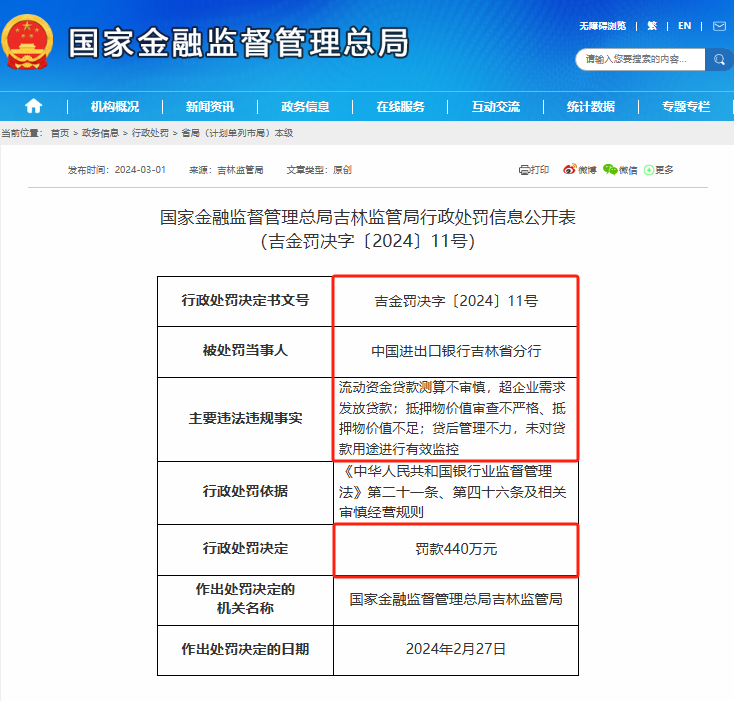Click the national emblem logo
The height and width of the screenshot is (701, 734).
[28, 42]
